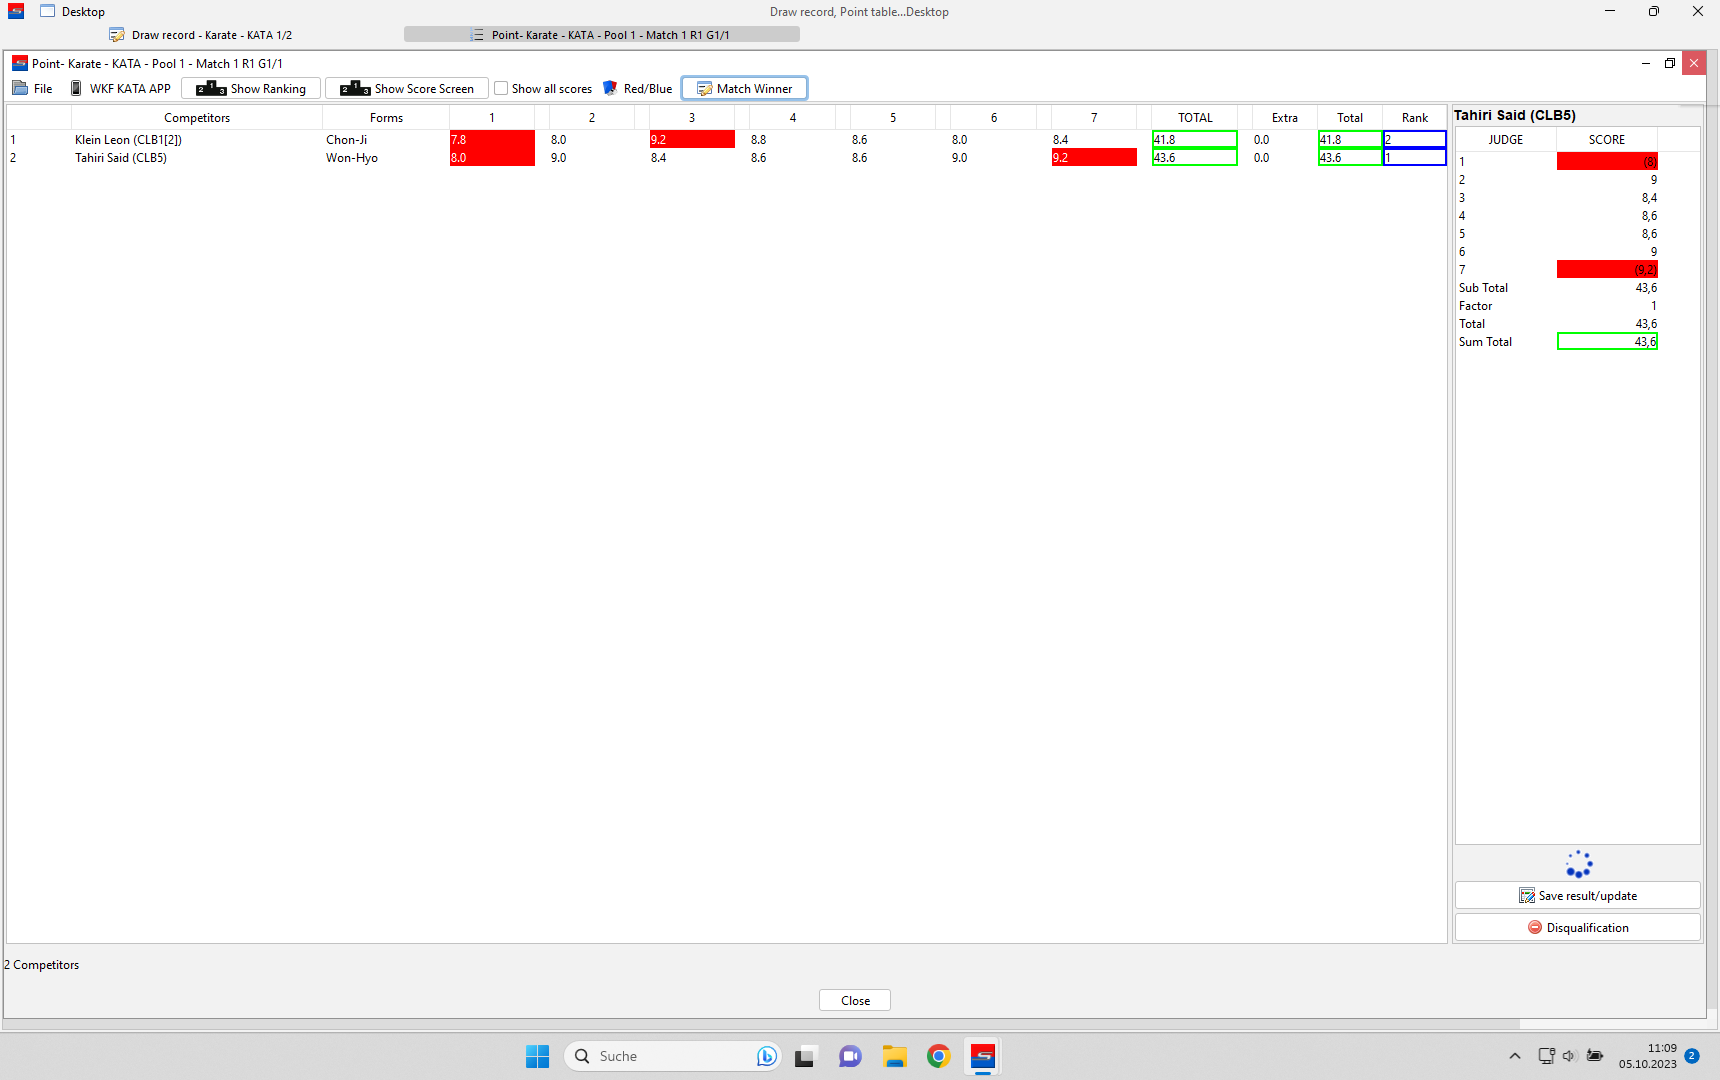Click the horizontal scrollbar at window bottom
The height and width of the screenshot is (1080, 1720).
point(761,1024)
